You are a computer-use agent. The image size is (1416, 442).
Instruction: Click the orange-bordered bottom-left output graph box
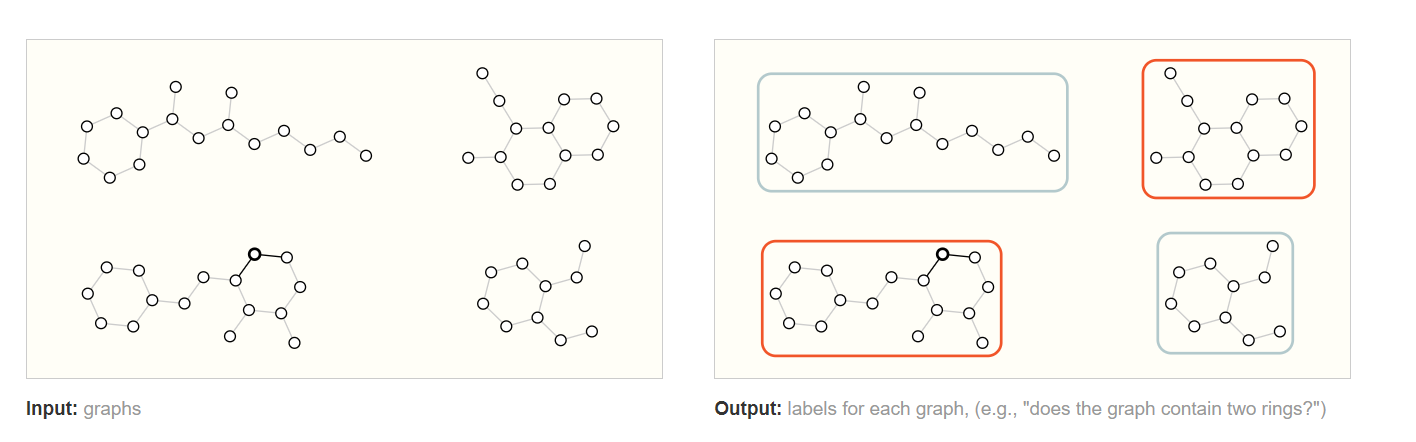click(x=882, y=298)
